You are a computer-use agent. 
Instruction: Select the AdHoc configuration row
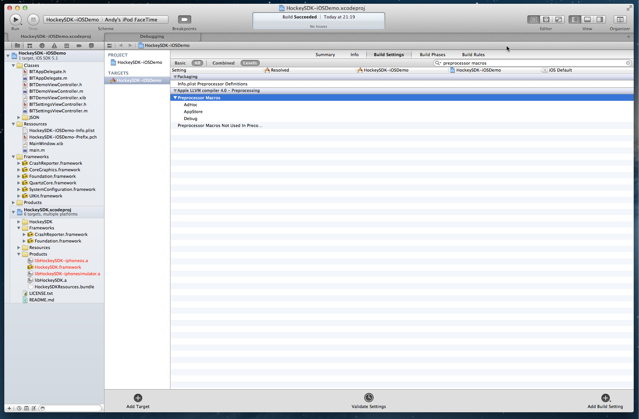coord(402,105)
